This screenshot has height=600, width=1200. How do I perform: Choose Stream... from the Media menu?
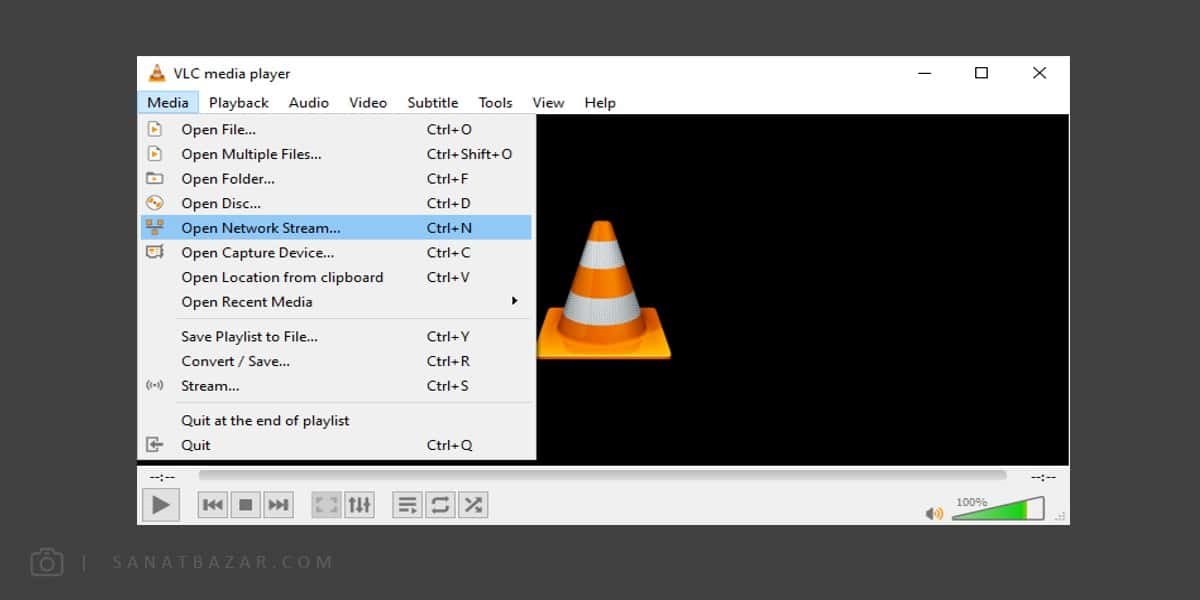click(x=336, y=386)
